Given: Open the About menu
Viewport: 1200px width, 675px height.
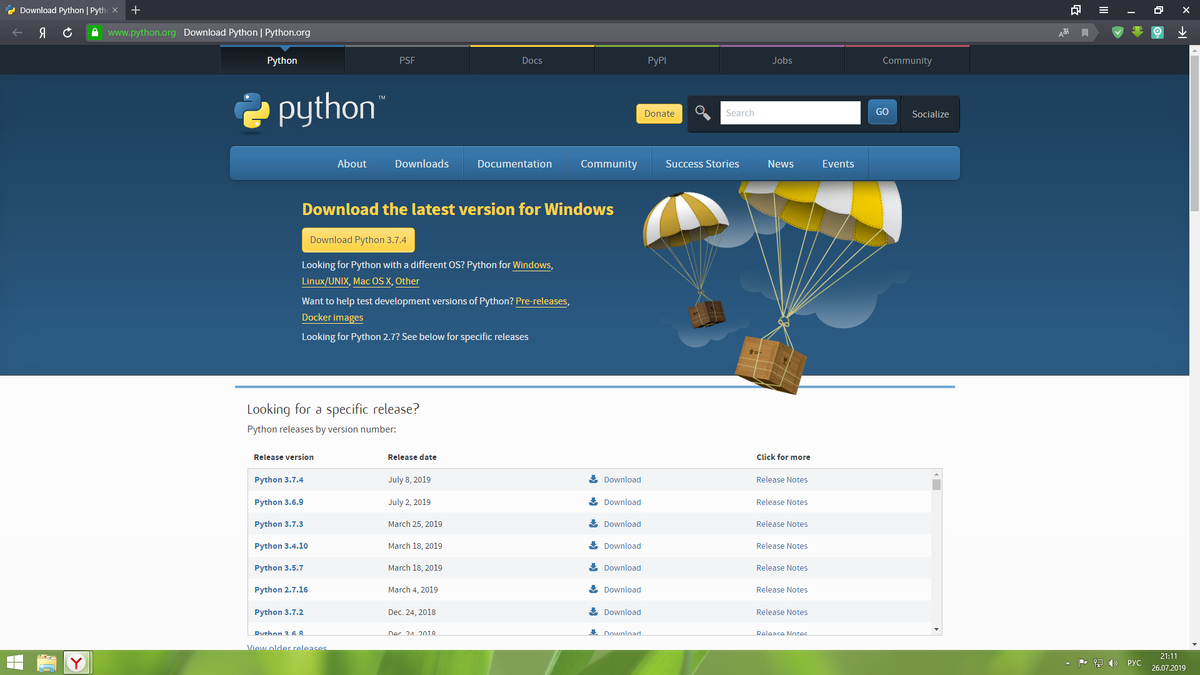Looking at the screenshot, I should pyautogui.click(x=352, y=164).
